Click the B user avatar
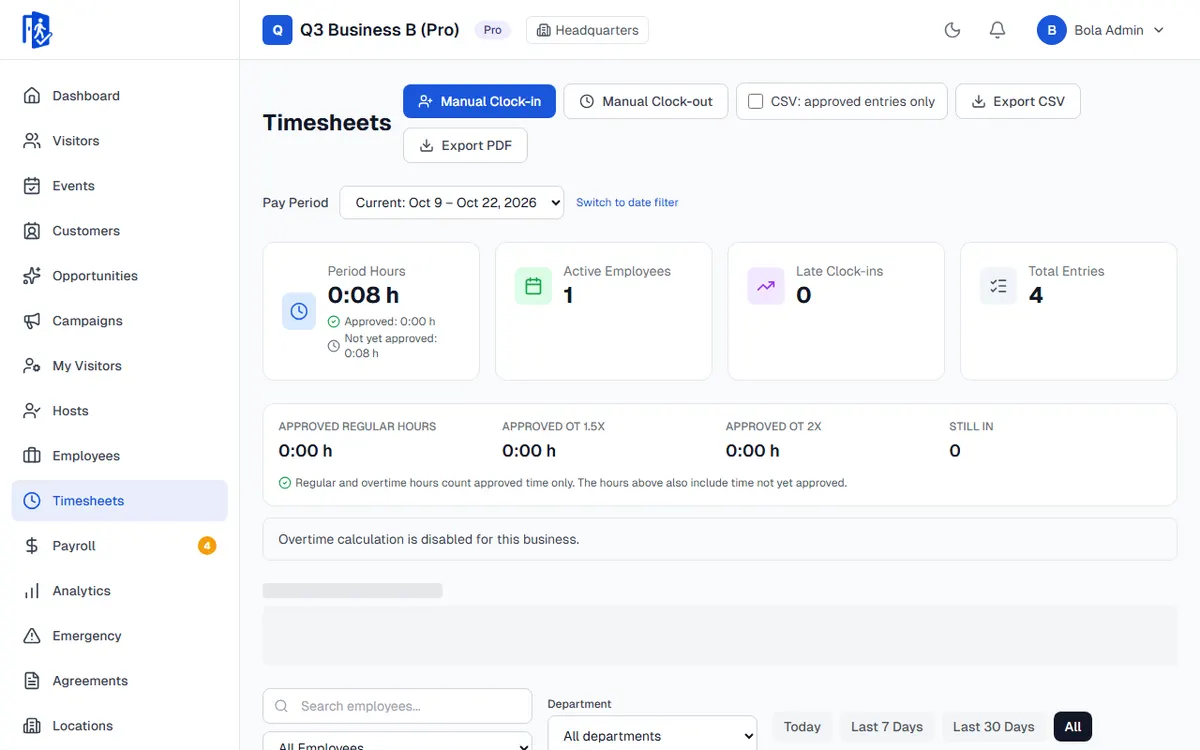The height and width of the screenshot is (750, 1200). click(1051, 30)
